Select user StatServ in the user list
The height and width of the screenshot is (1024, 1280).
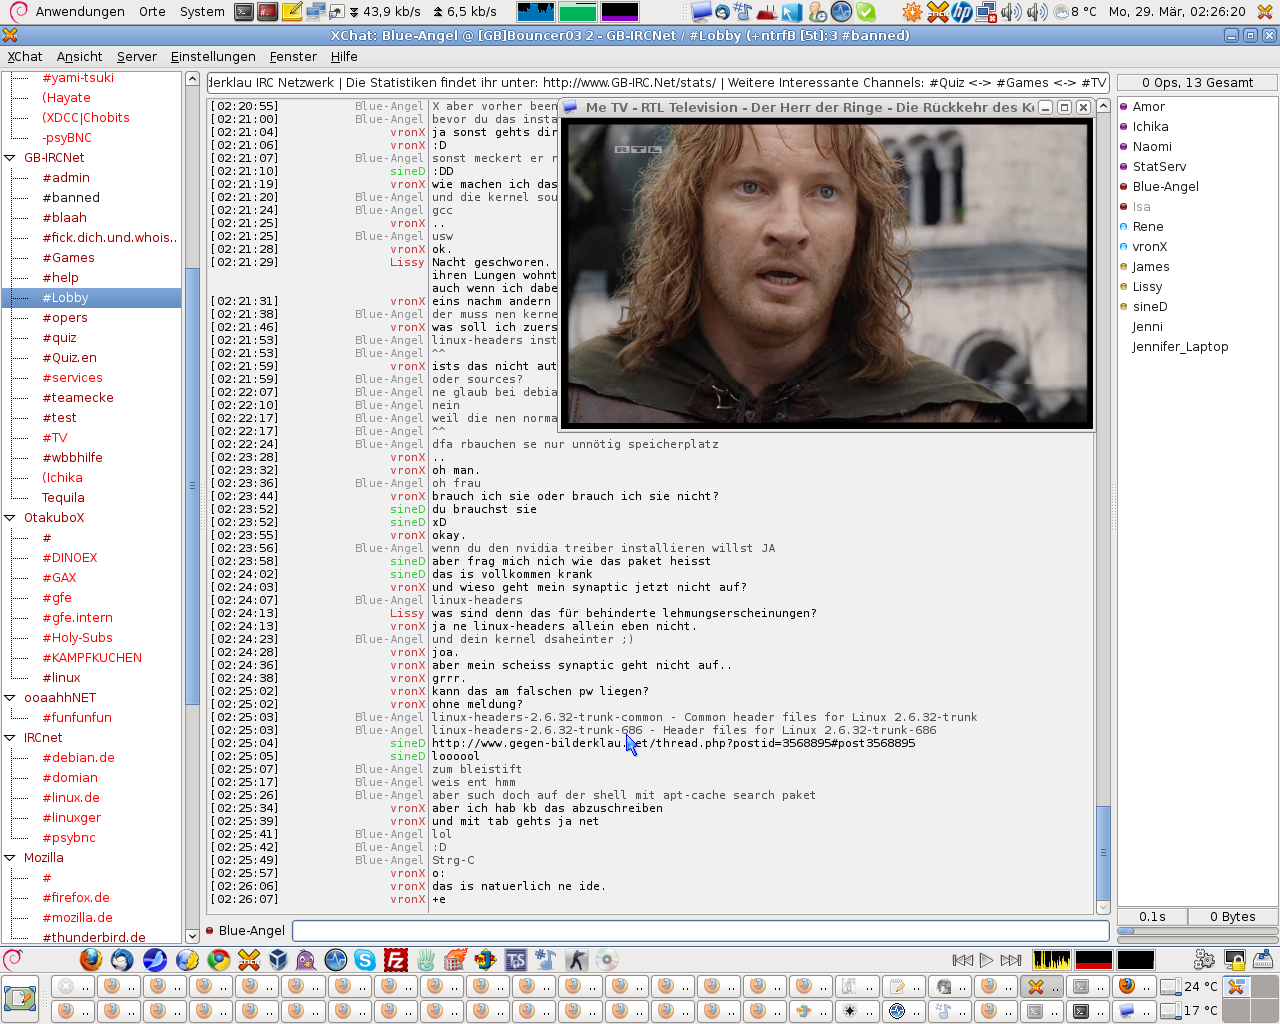tap(1159, 167)
